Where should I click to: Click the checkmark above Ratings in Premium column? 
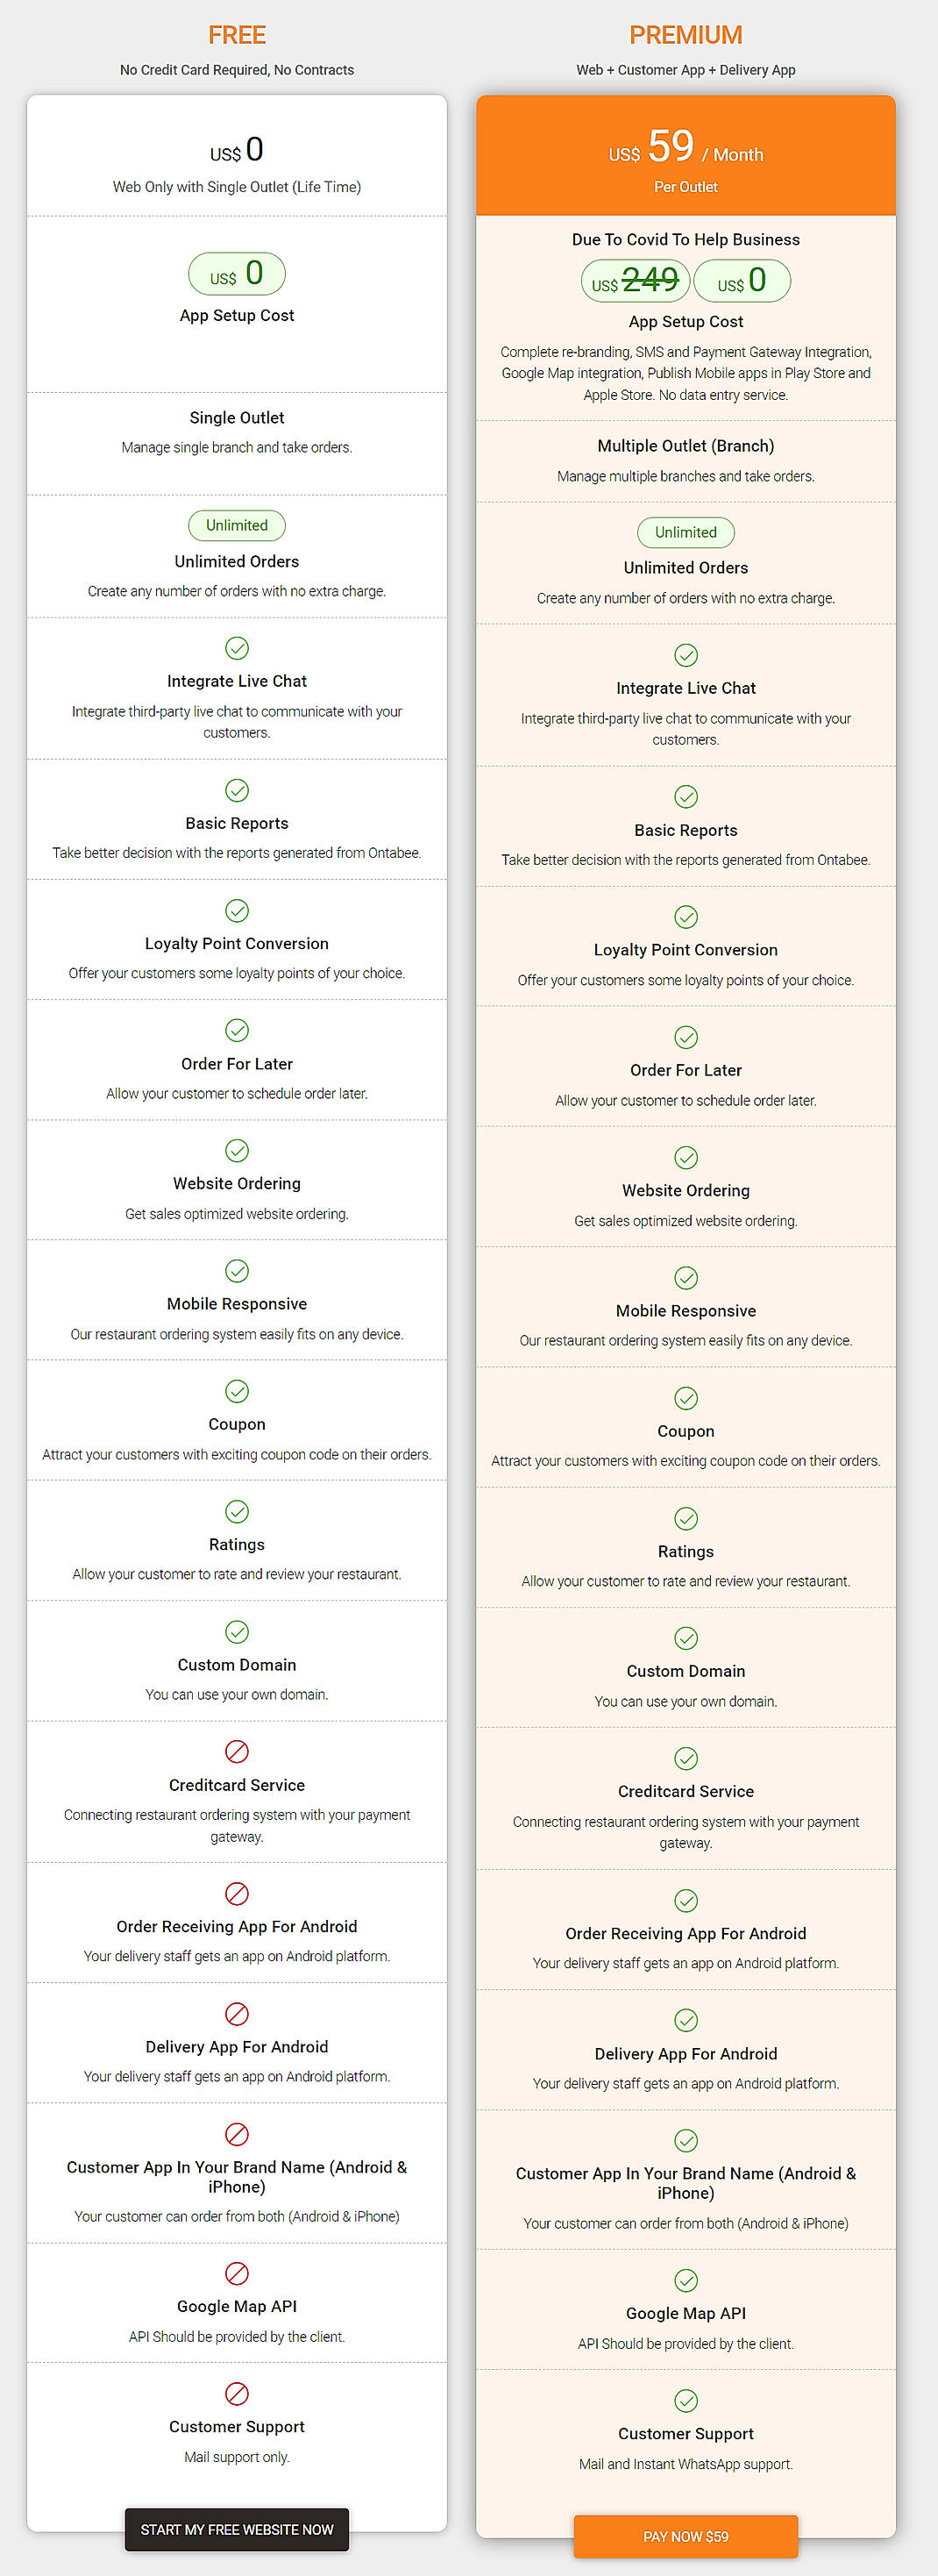point(686,1518)
